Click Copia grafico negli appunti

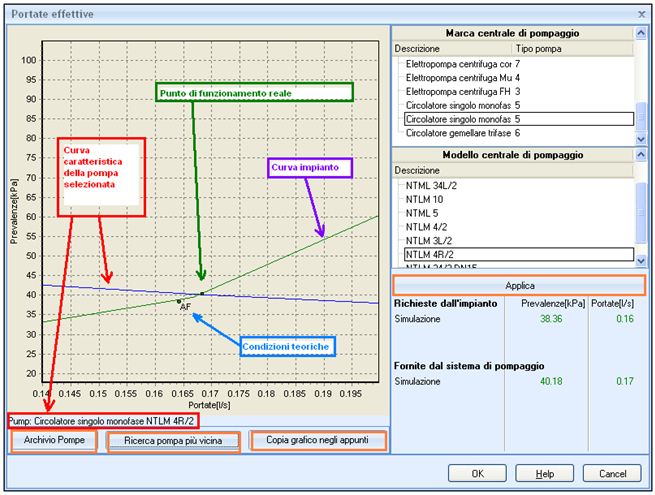[317, 440]
